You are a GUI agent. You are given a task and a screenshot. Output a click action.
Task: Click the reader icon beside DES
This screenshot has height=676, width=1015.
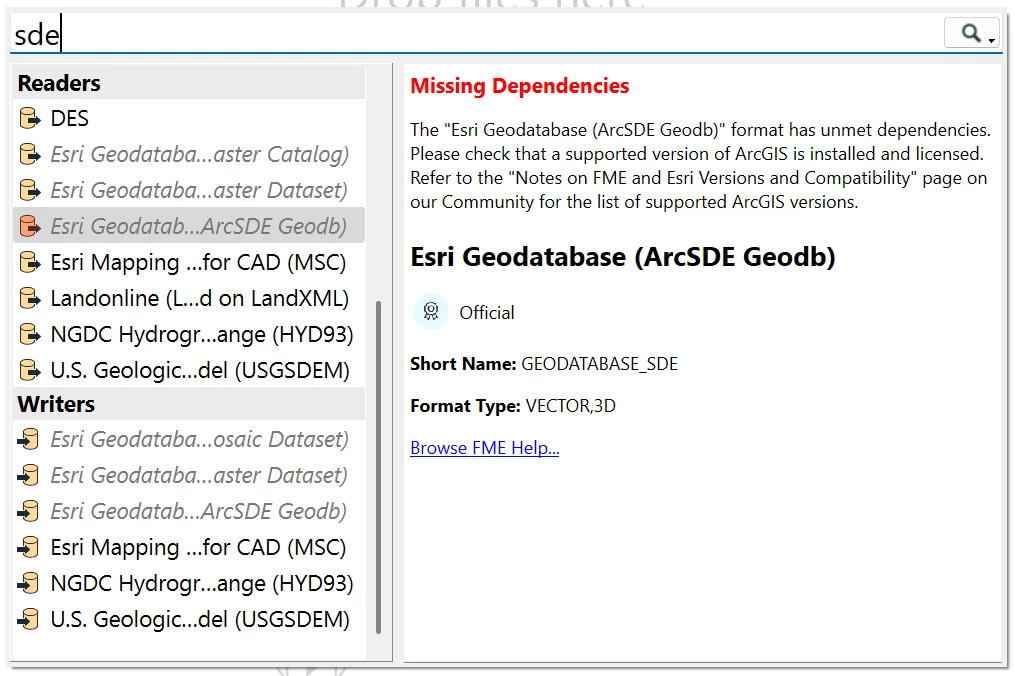(x=30, y=118)
